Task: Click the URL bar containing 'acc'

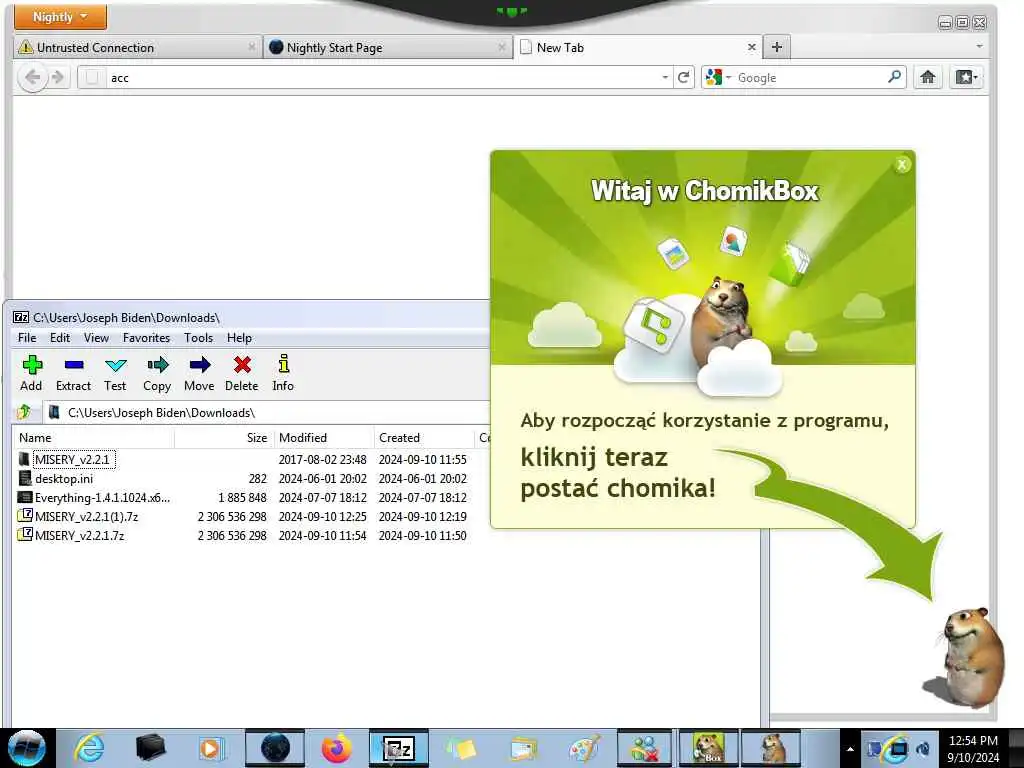Action: (374, 78)
